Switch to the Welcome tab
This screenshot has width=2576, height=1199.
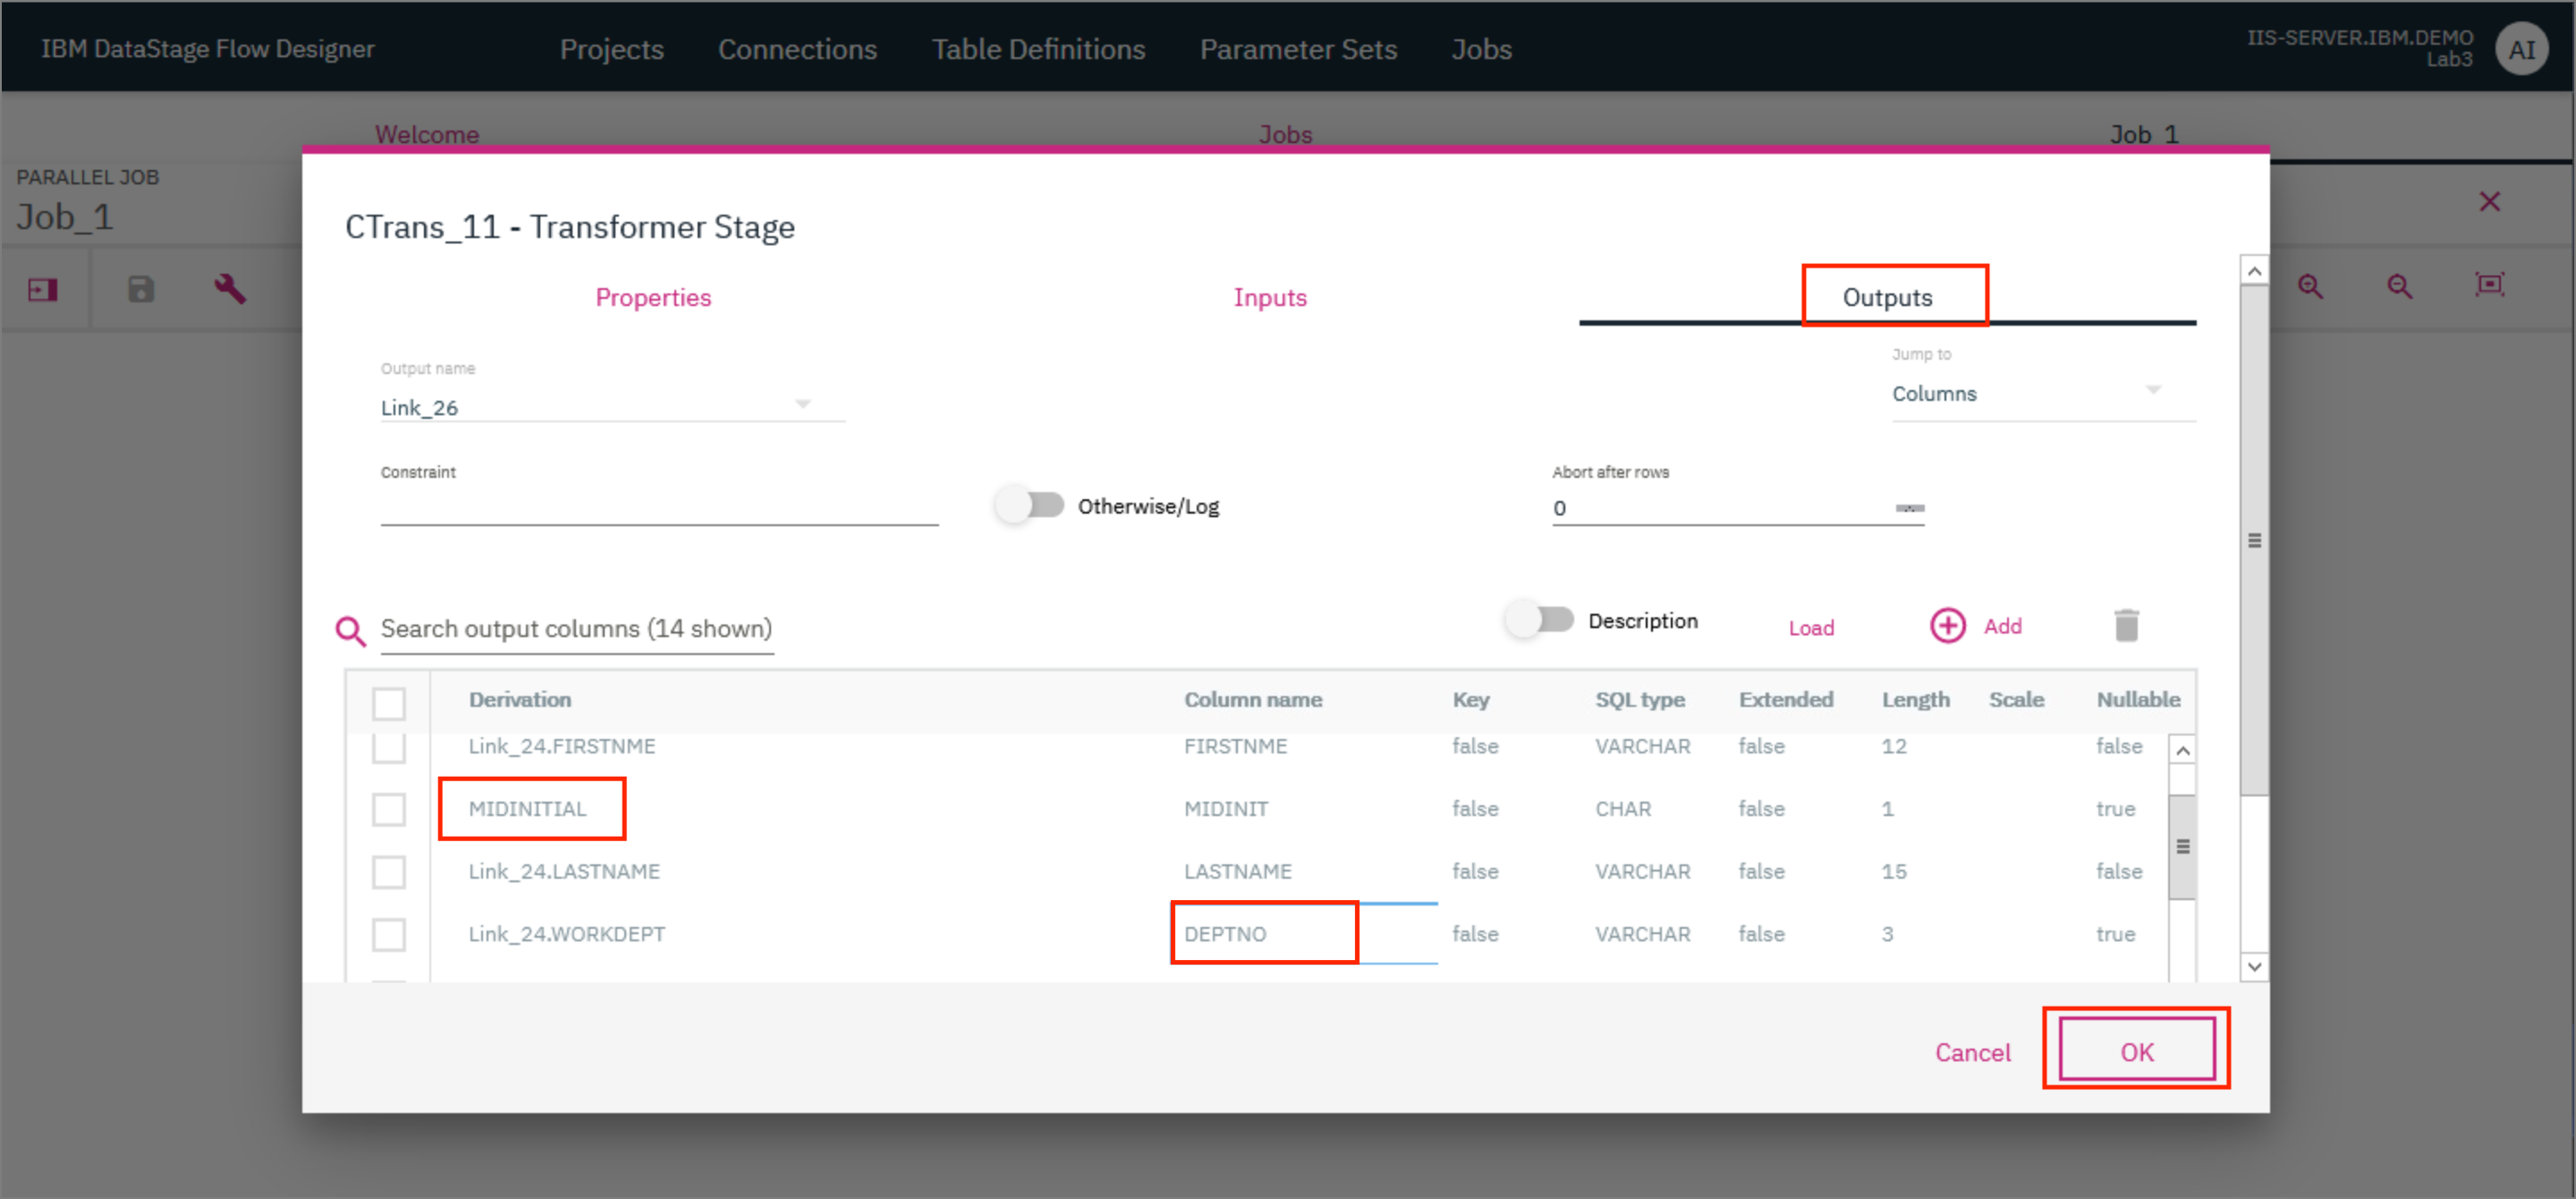point(427,133)
